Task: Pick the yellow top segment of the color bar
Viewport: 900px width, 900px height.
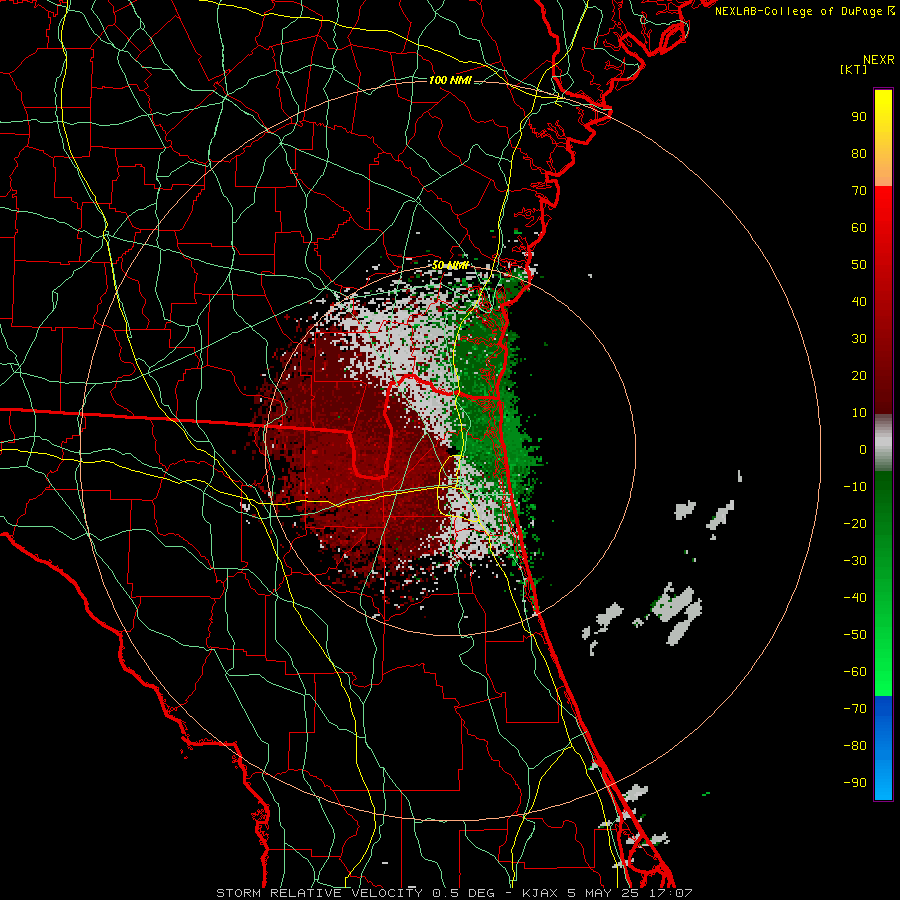Action: pos(883,138)
